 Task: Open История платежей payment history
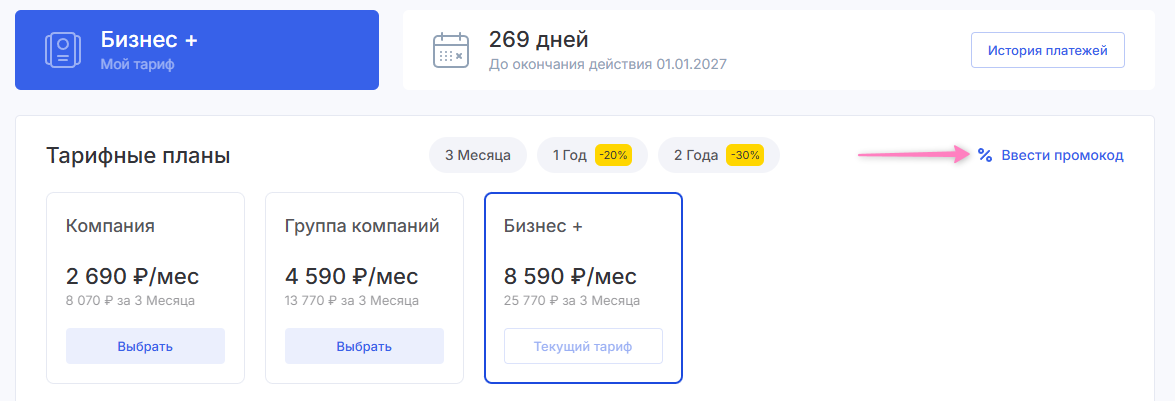coord(1047,50)
